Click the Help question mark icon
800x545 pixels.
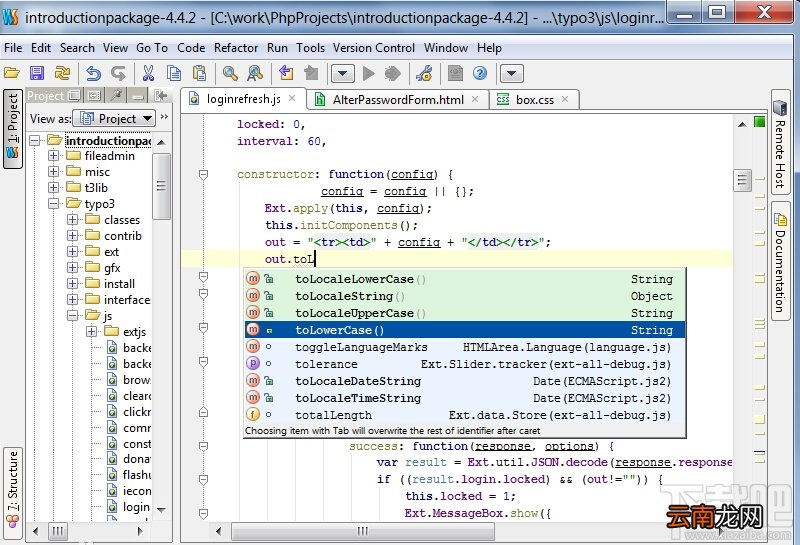(x=480, y=73)
